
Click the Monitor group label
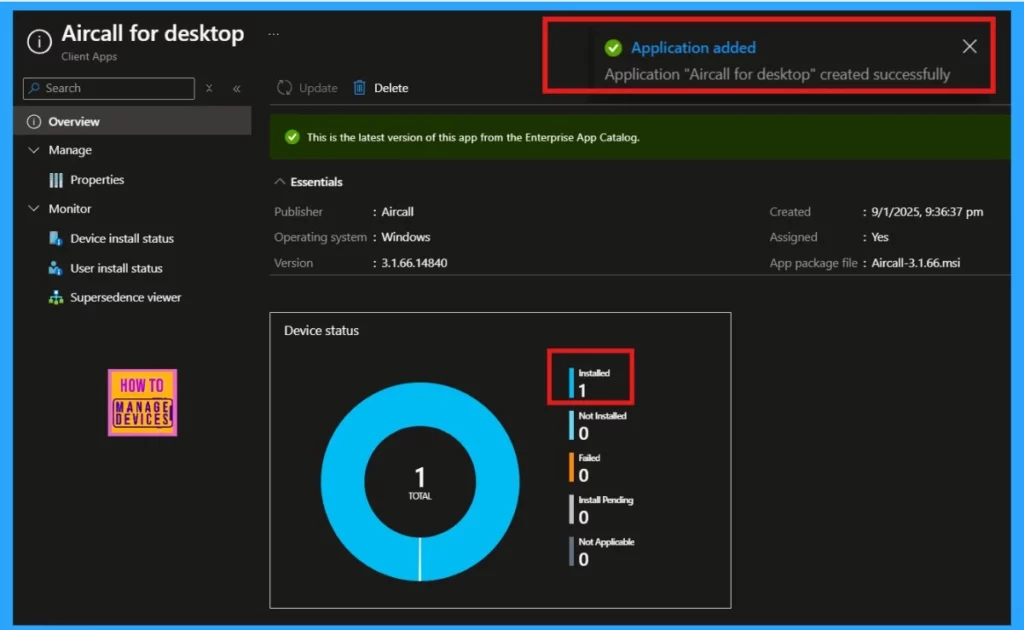coord(70,209)
